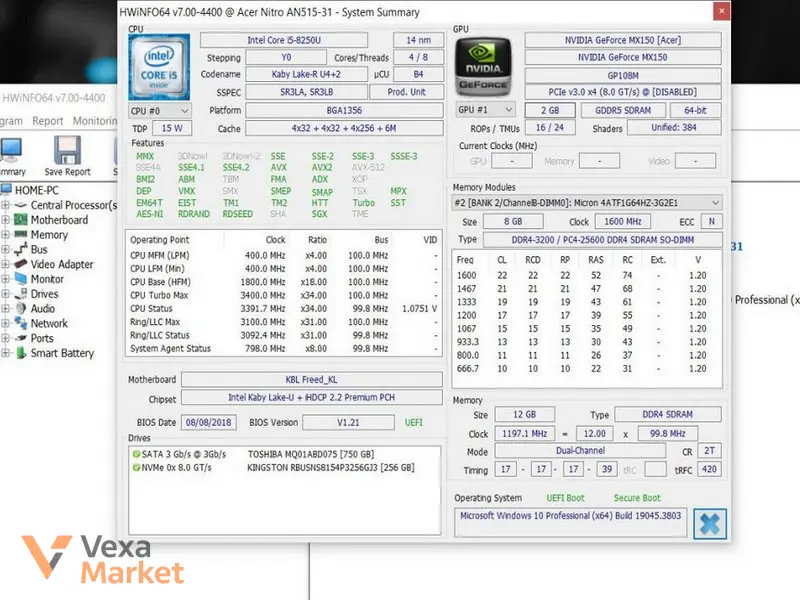Click the 1600 frequency timing row

(x=587, y=276)
